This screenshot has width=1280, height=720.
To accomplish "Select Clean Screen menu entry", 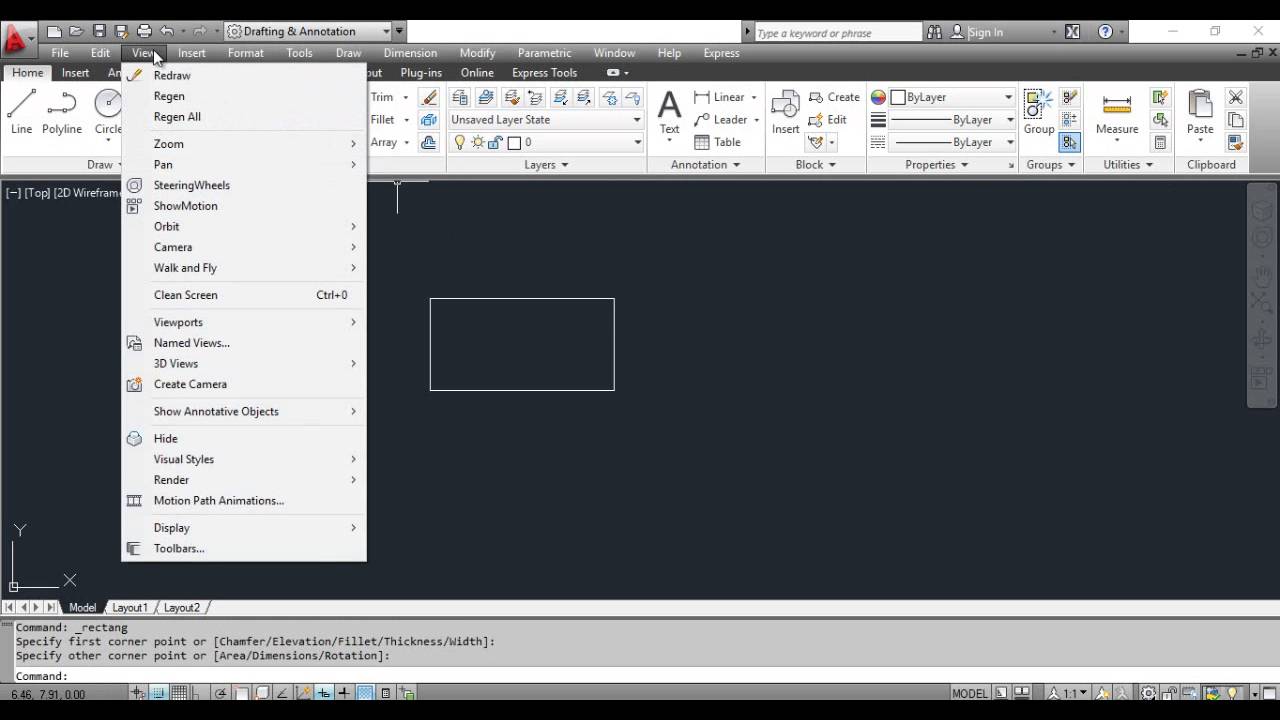I will point(244,295).
